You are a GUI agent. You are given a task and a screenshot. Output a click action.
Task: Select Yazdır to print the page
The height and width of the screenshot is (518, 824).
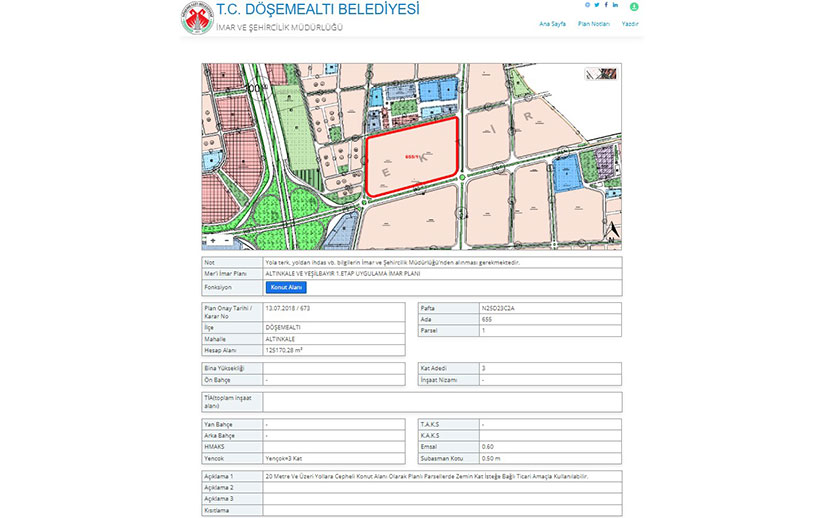pos(630,23)
